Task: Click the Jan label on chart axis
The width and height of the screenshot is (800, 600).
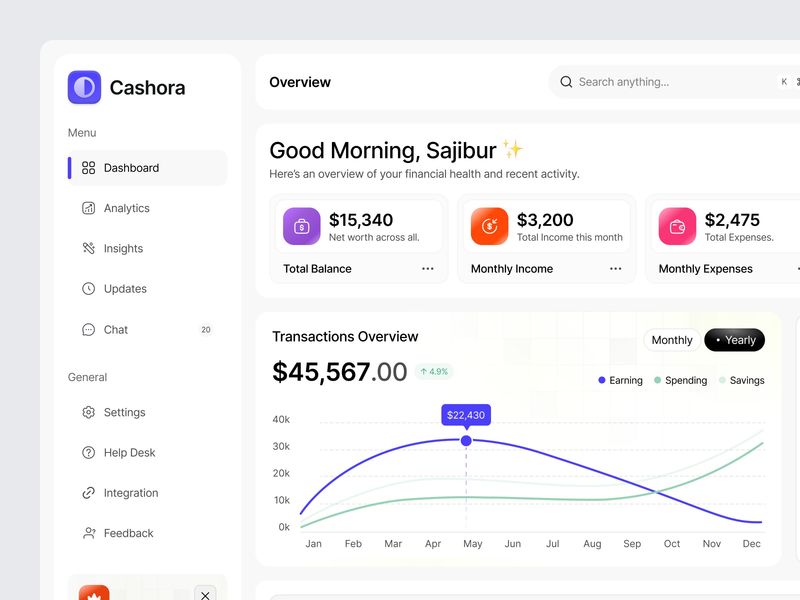Action: (x=313, y=544)
